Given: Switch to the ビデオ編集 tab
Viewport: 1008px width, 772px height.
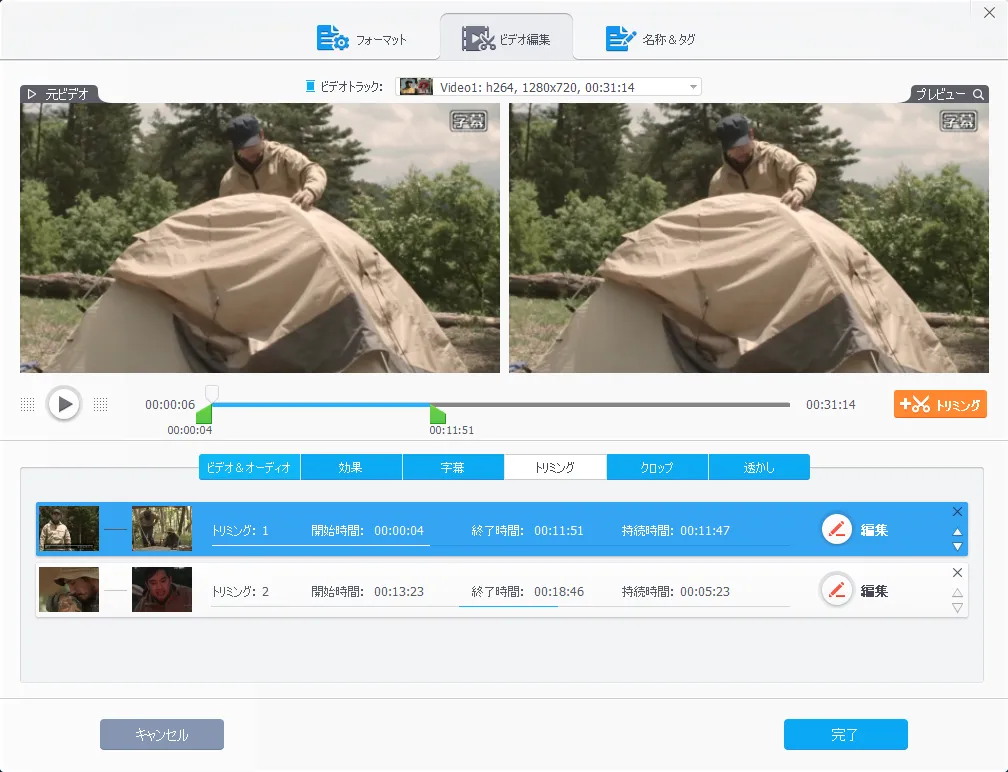Looking at the screenshot, I should (506, 39).
